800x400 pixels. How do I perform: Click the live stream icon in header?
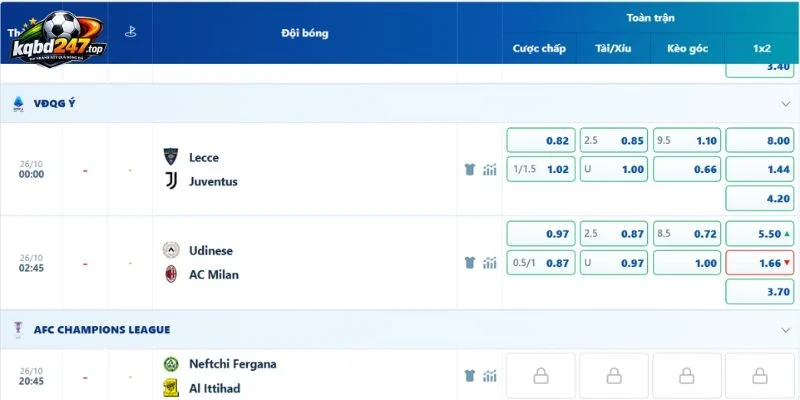tap(131, 32)
